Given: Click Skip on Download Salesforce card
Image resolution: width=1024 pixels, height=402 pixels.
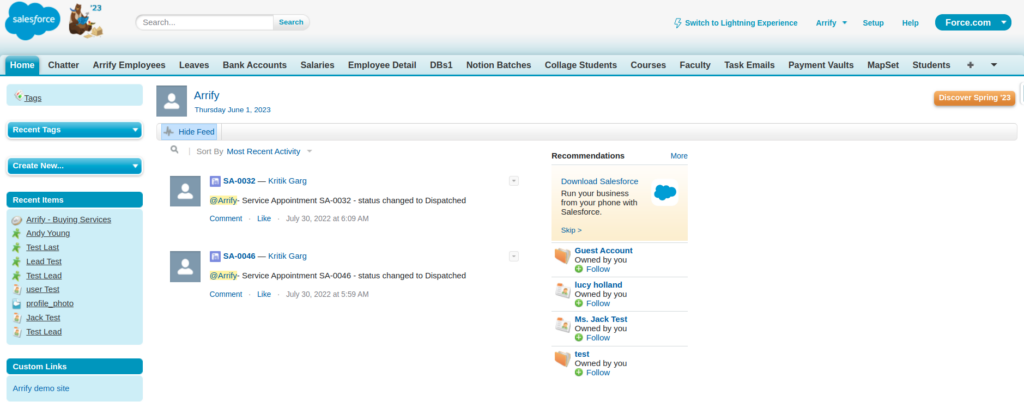Looking at the screenshot, I should [x=571, y=230].
